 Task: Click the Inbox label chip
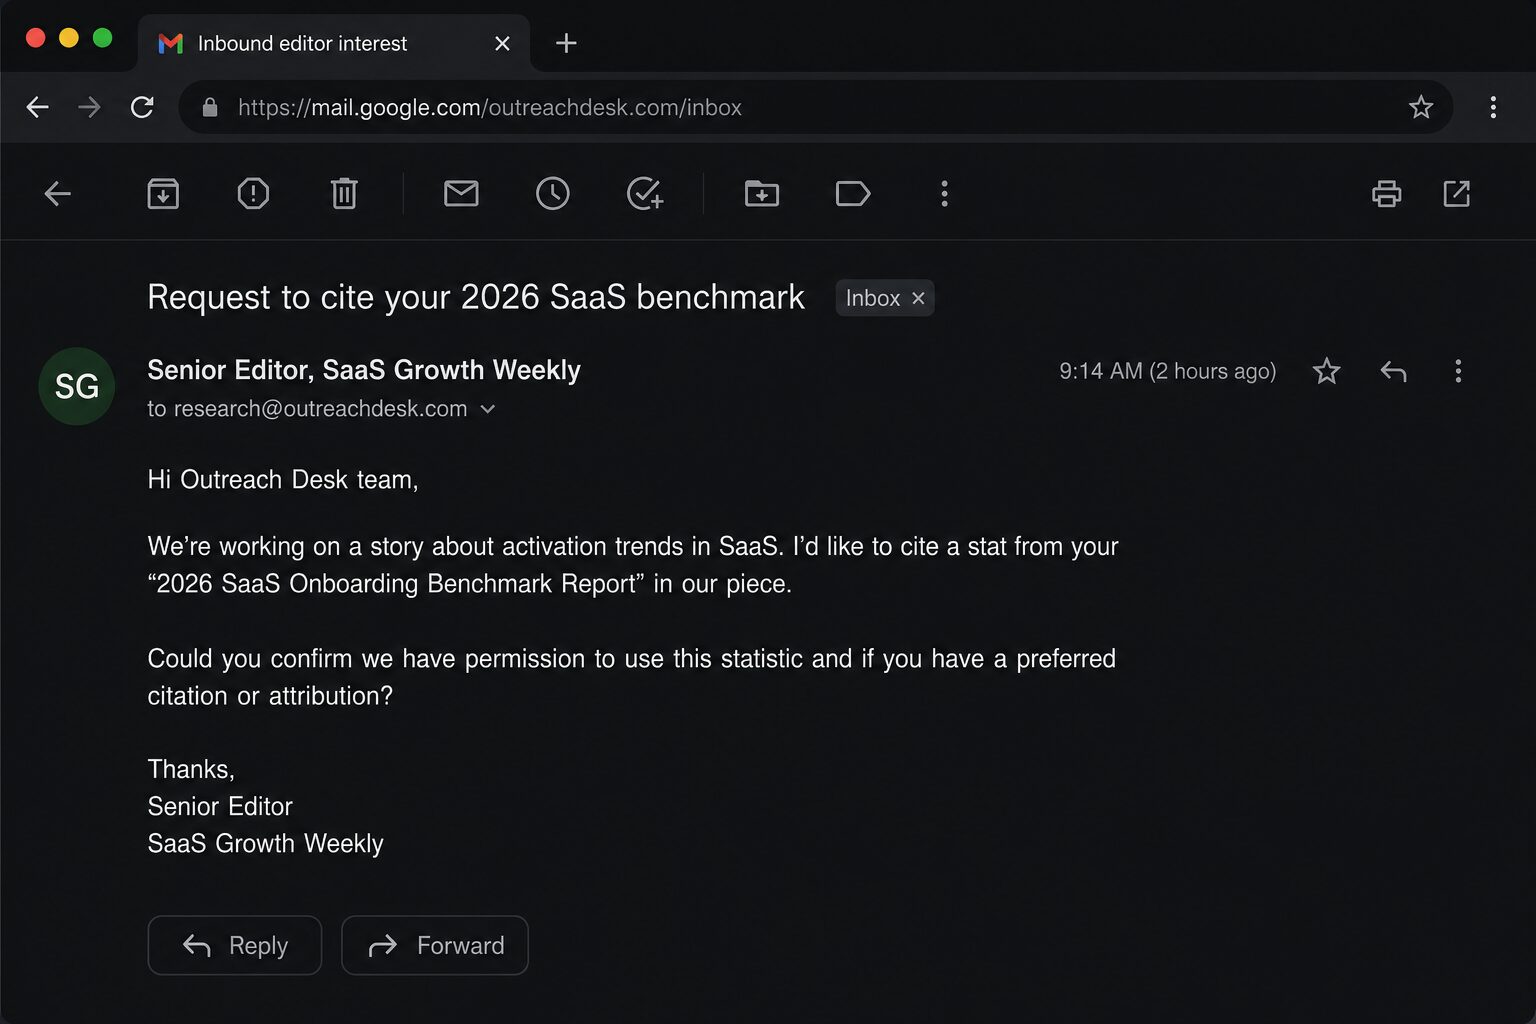pos(885,298)
